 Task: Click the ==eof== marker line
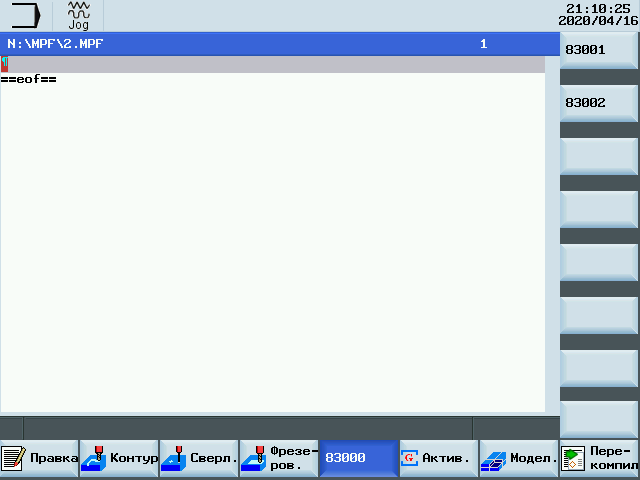28,79
